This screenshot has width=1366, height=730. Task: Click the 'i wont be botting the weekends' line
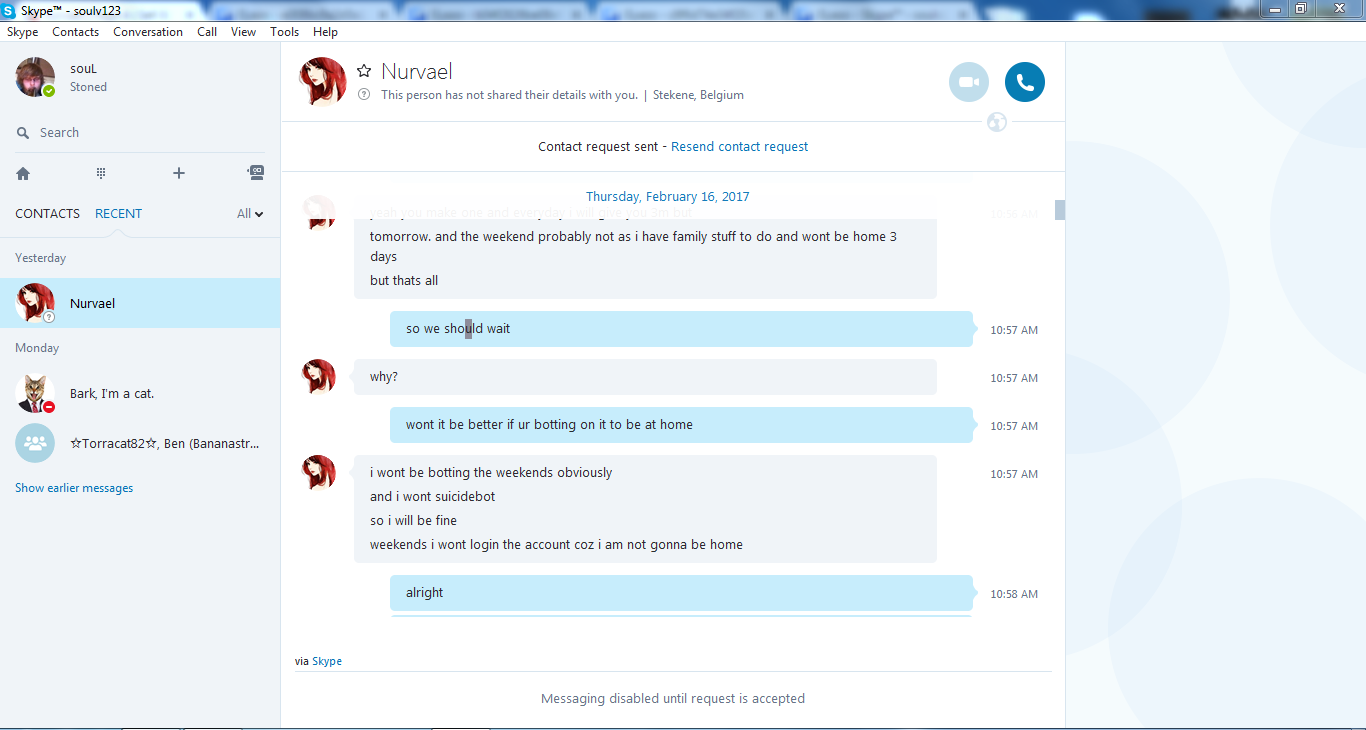click(491, 473)
